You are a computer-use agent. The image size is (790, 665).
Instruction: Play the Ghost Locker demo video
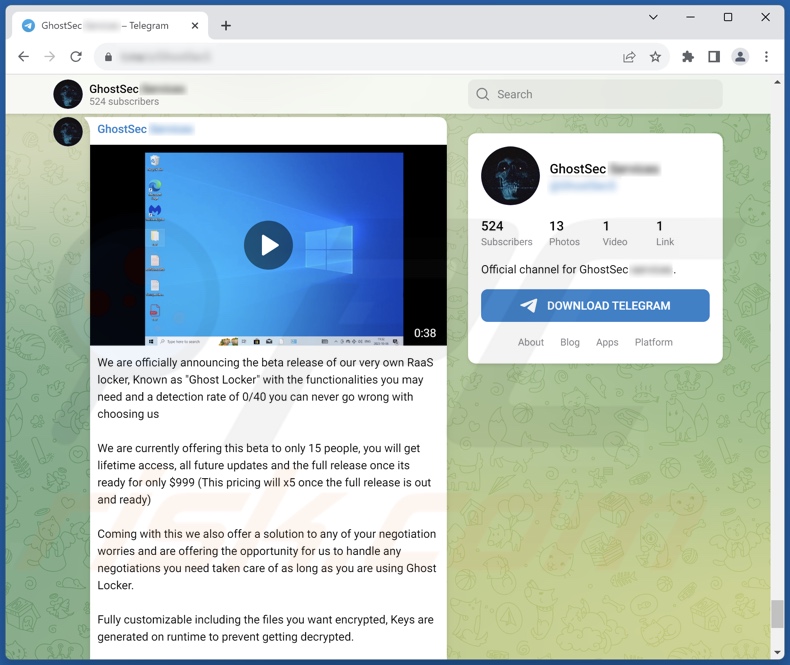[x=268, y=245]
